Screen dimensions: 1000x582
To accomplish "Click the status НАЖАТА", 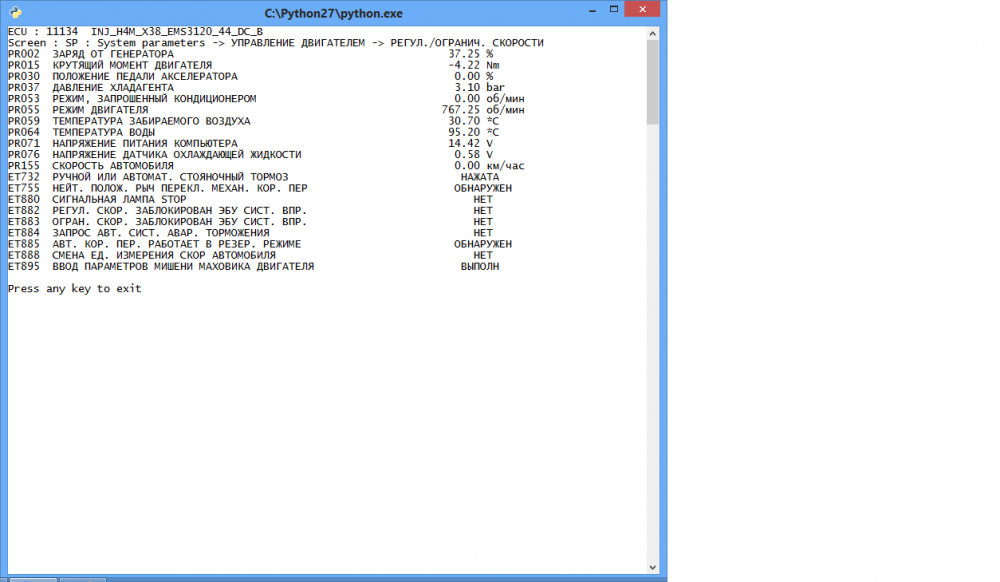I will tap(480, 177).
